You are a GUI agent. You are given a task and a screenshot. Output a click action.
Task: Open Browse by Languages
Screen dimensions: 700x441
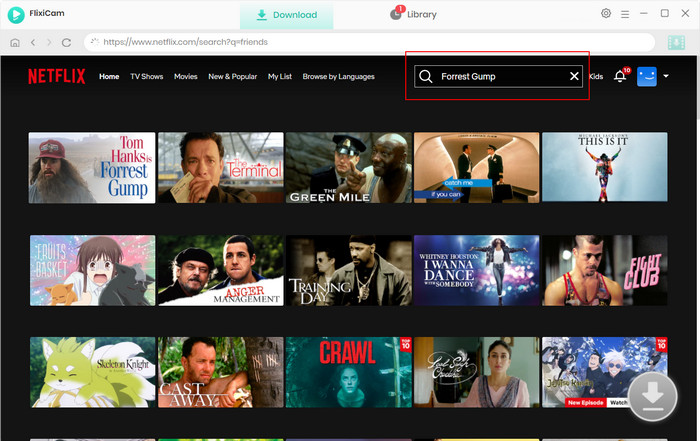338,77
